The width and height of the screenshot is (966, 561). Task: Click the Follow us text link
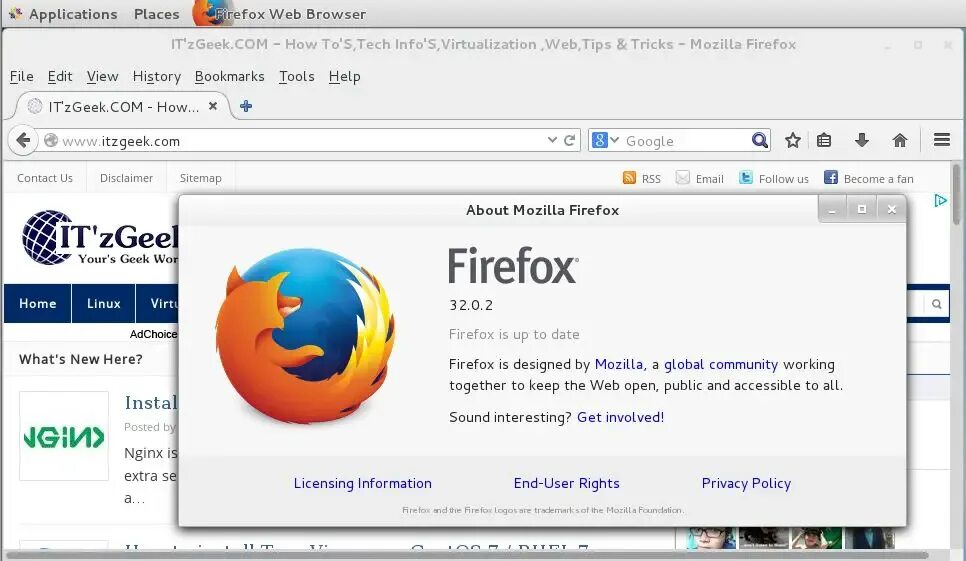point(784,179)
